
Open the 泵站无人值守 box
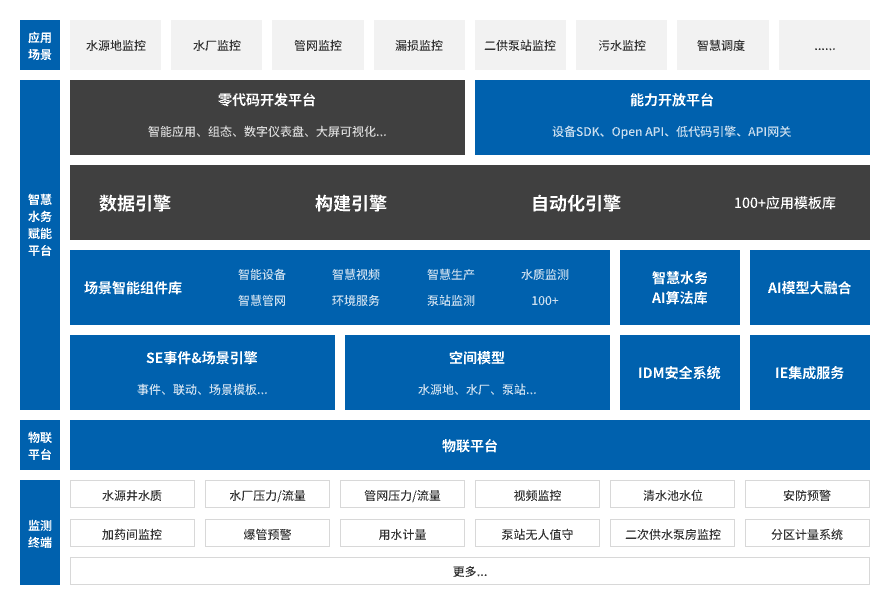coord(537,533)
